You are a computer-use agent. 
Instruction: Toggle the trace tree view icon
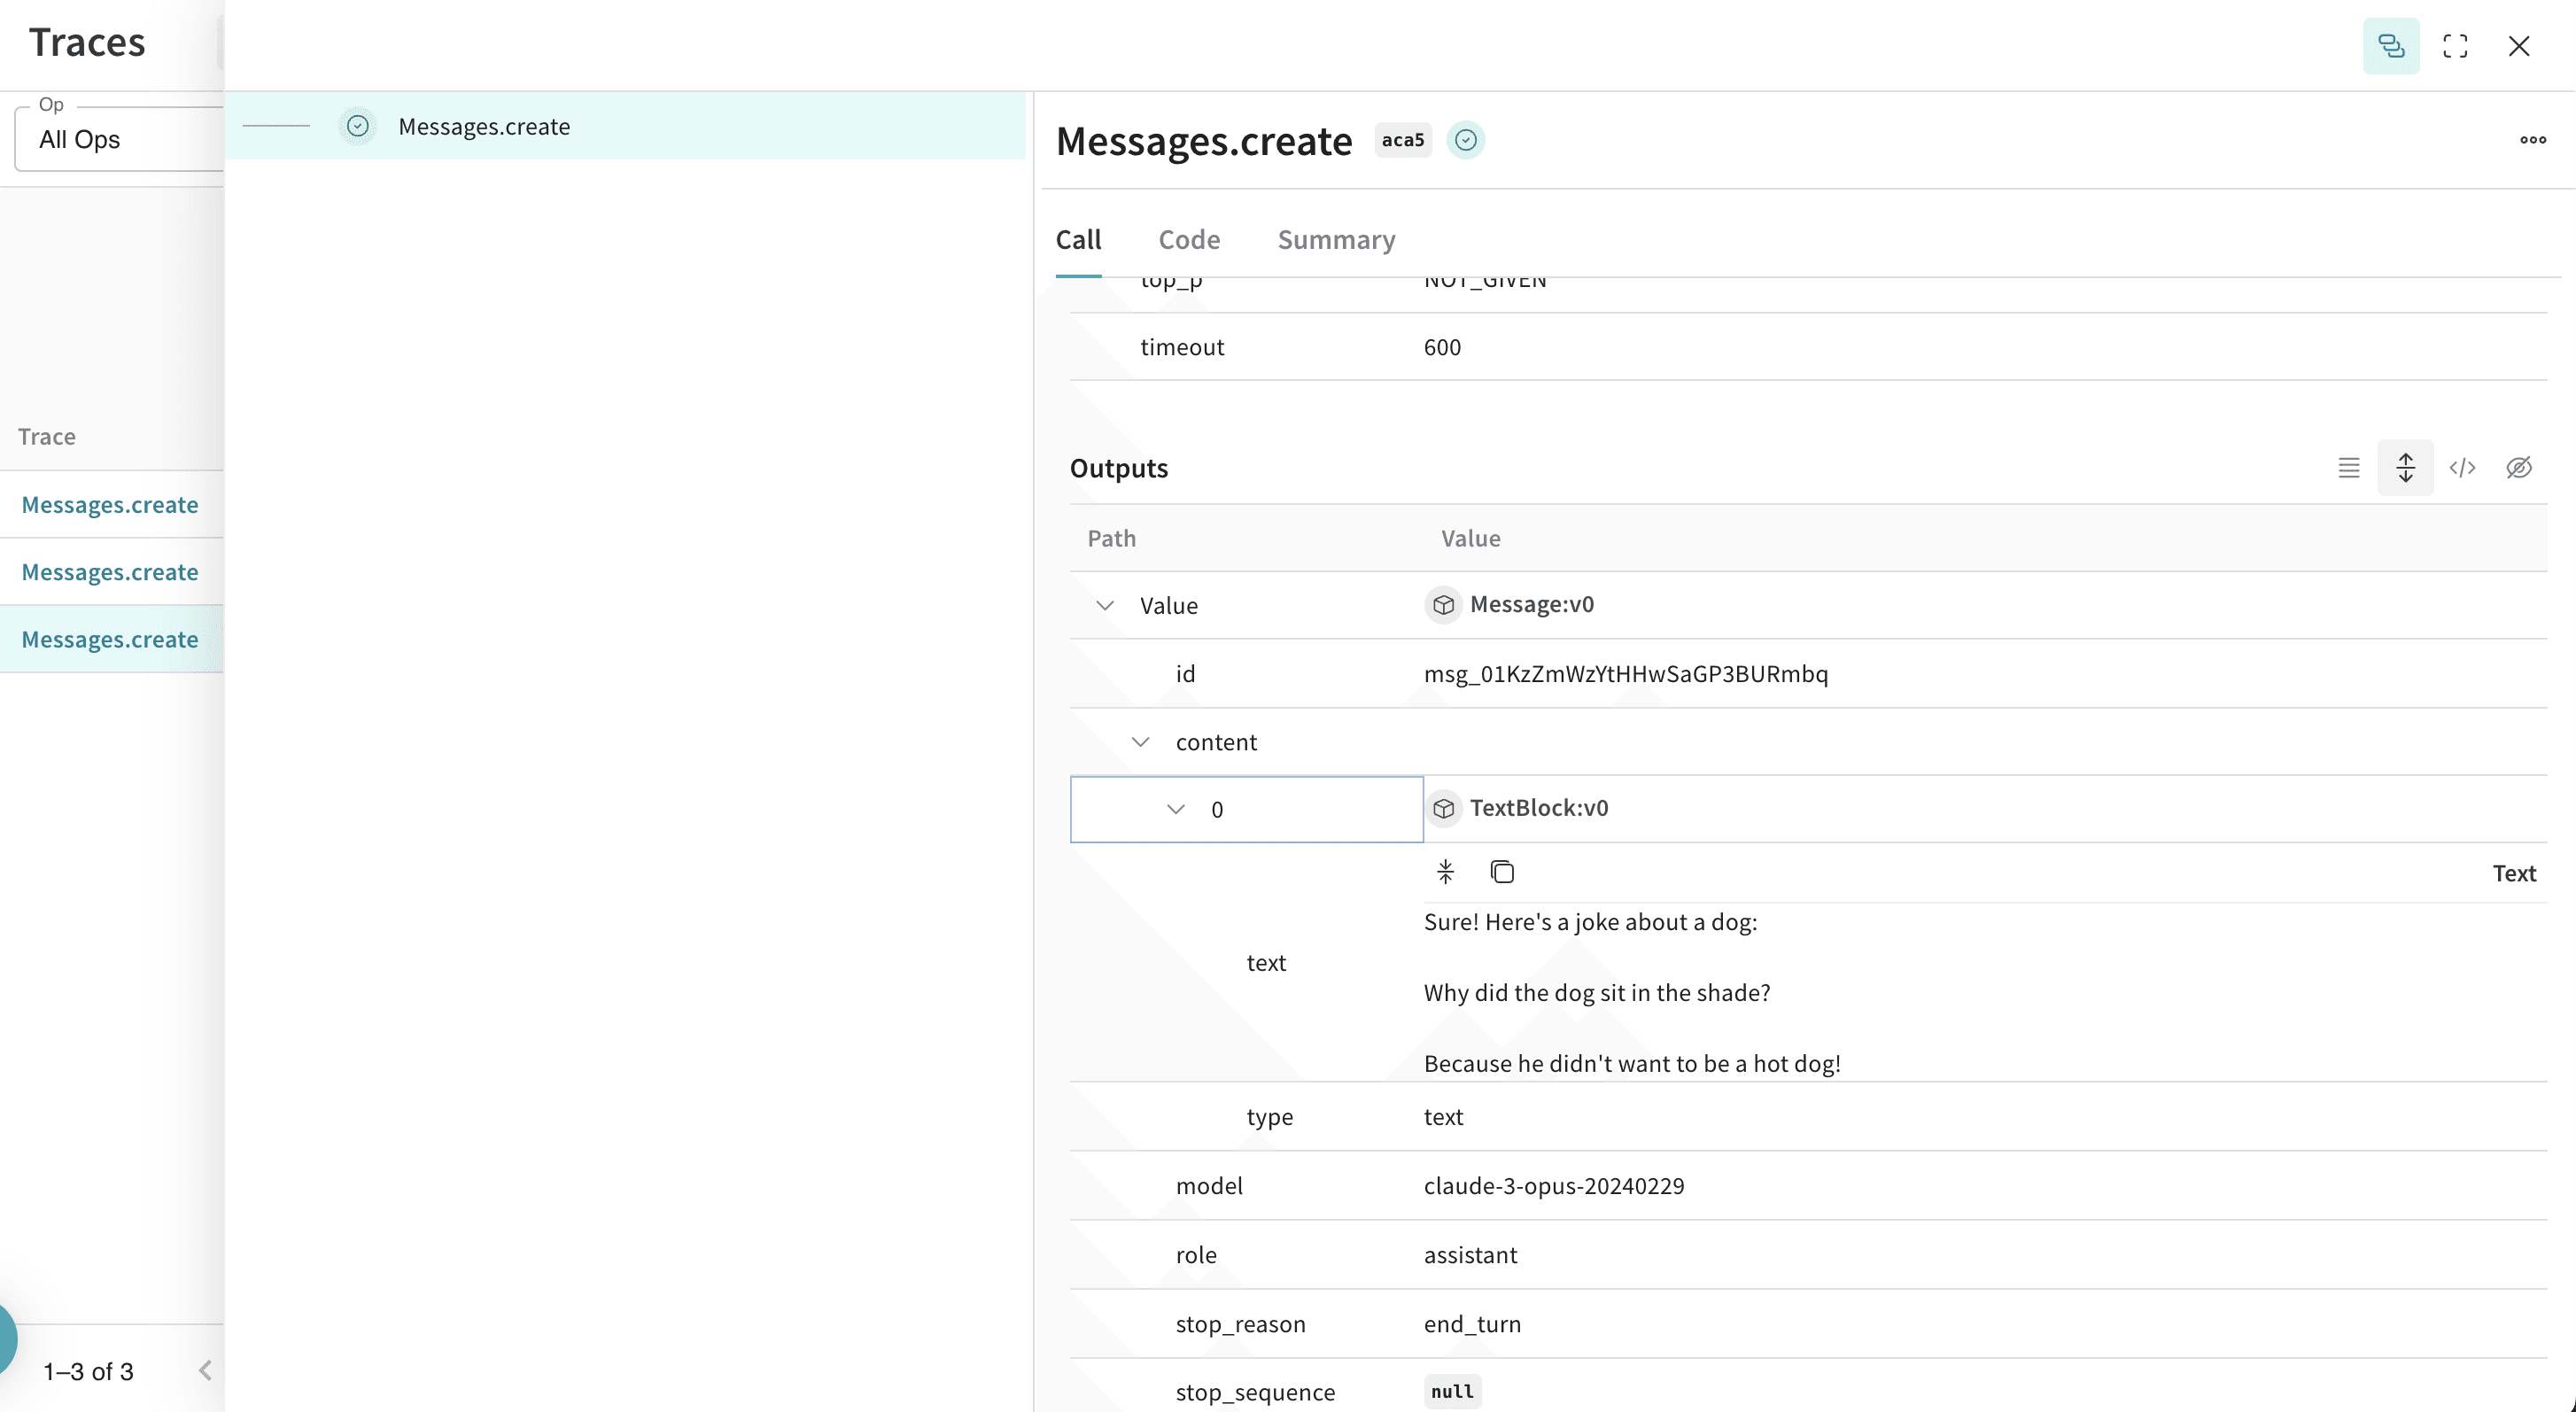(2390, 46)
